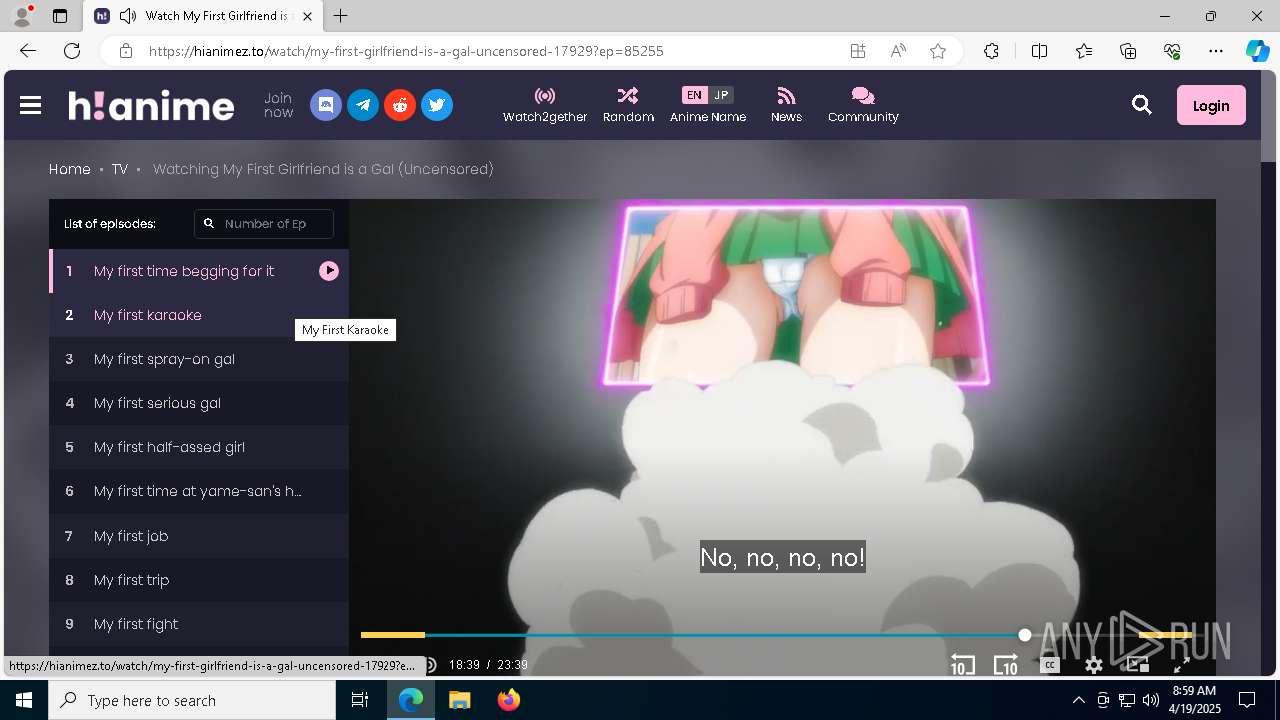1280x720 pixels.
Task: Open the Twitter join link
Action: (437, 105)
